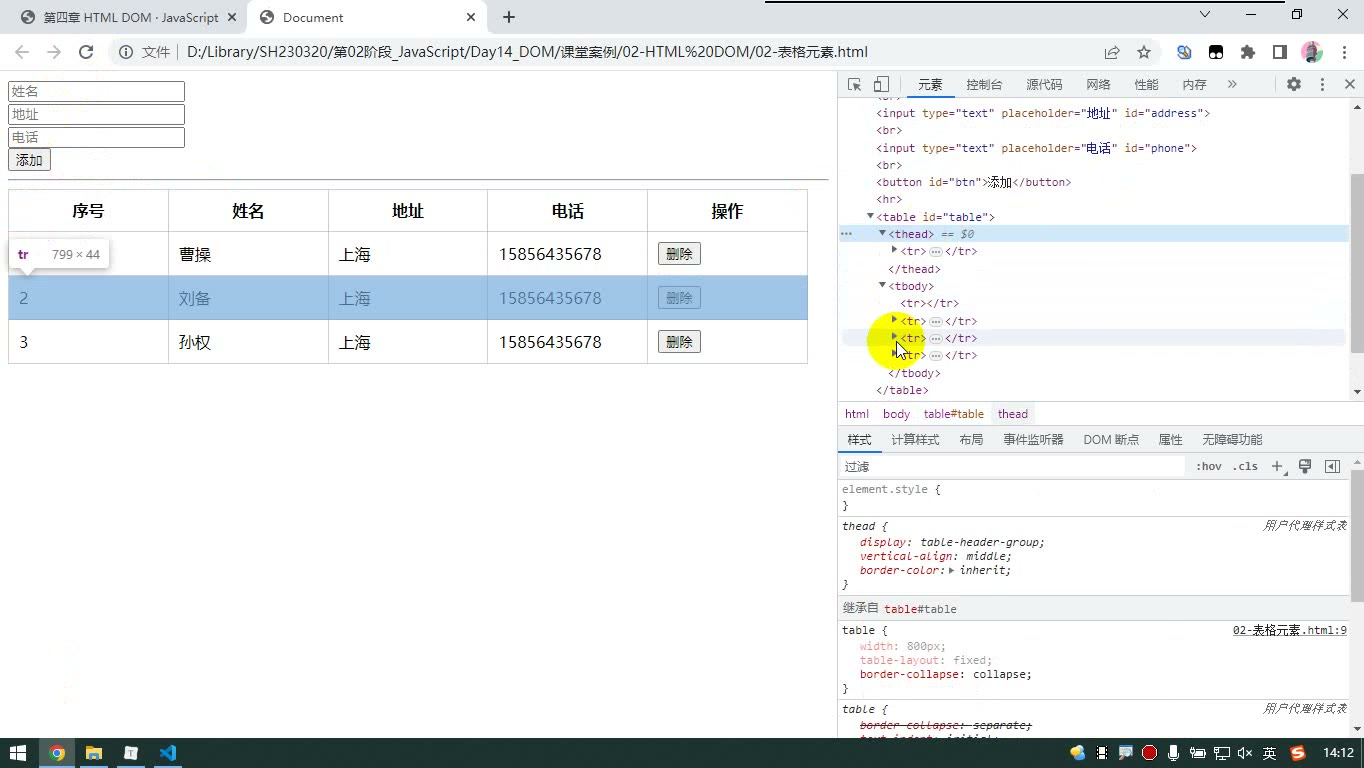Expand the tr node inside thead
Image resolution: width=1364 pixels, height=768 pixels.
click(894, 250)
